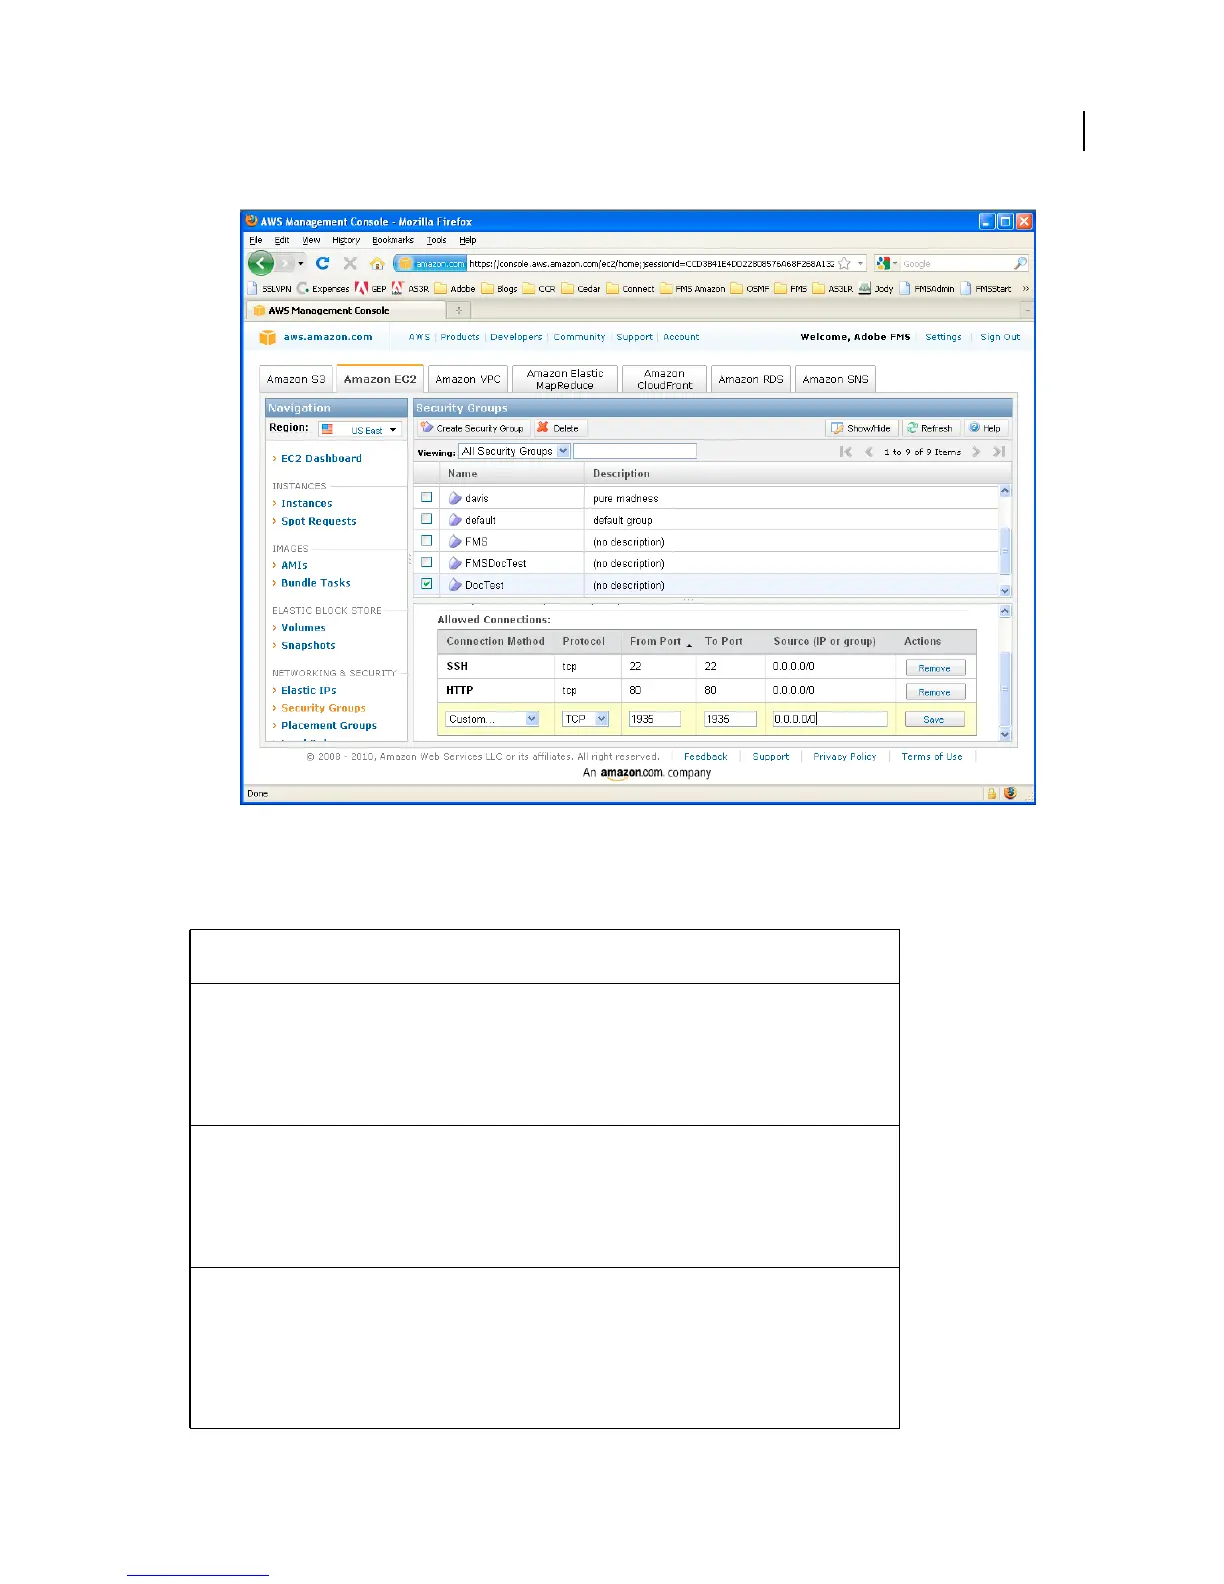
Task: Jump to first page of items
Action: 846,452
